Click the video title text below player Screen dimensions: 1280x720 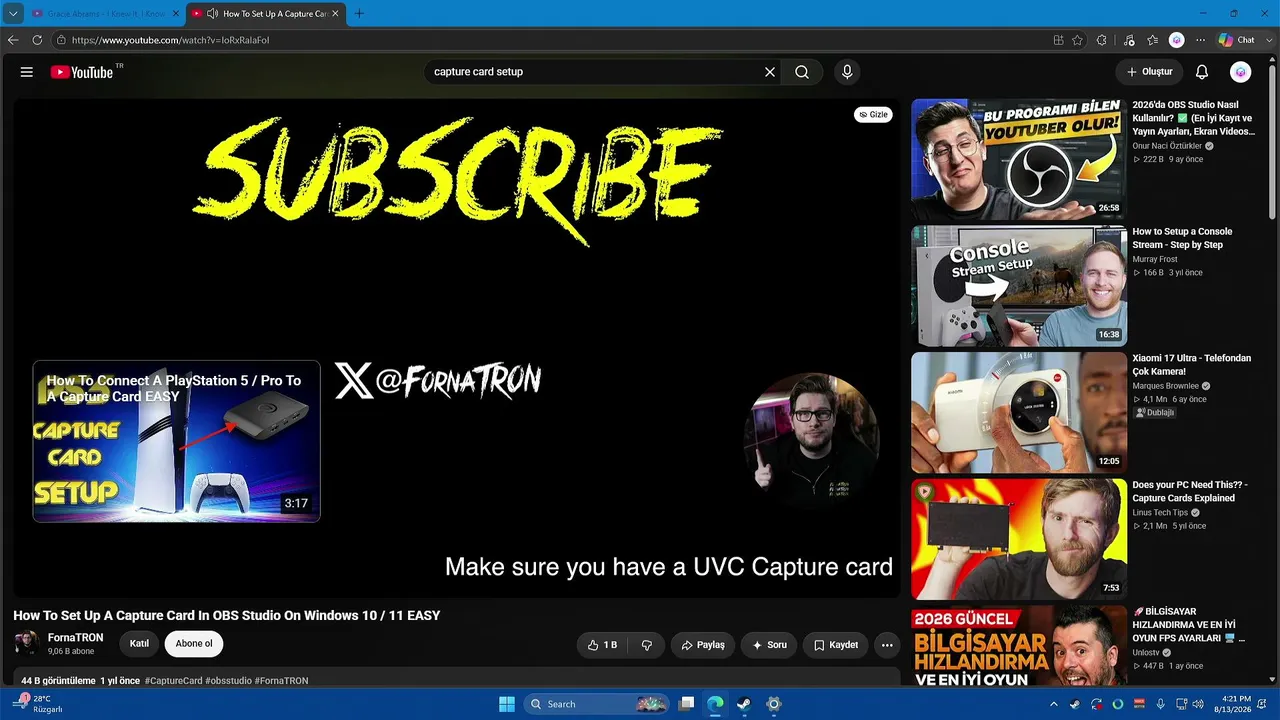pos(227,615)
